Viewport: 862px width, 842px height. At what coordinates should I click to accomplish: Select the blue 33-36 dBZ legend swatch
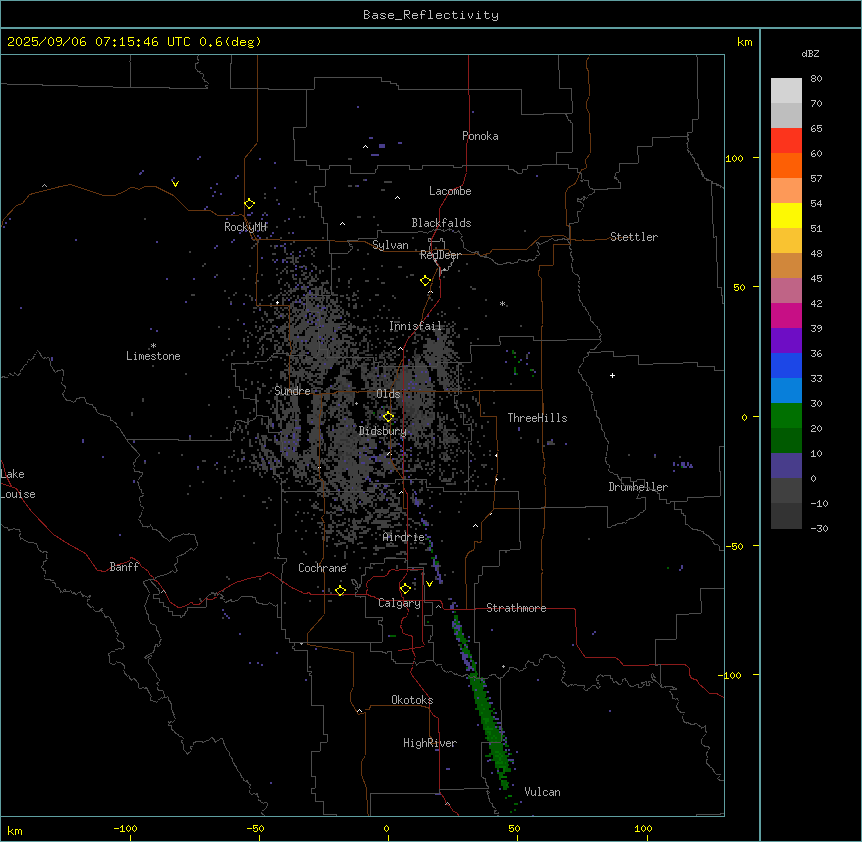[786, 365]
